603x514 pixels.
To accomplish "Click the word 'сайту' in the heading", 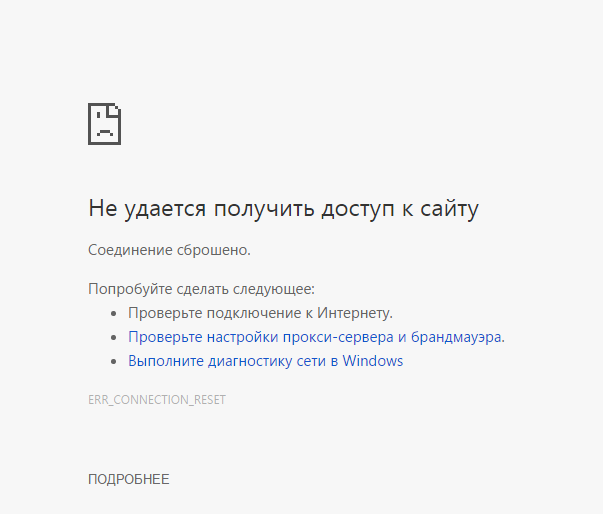I will [x=450, y=209].
